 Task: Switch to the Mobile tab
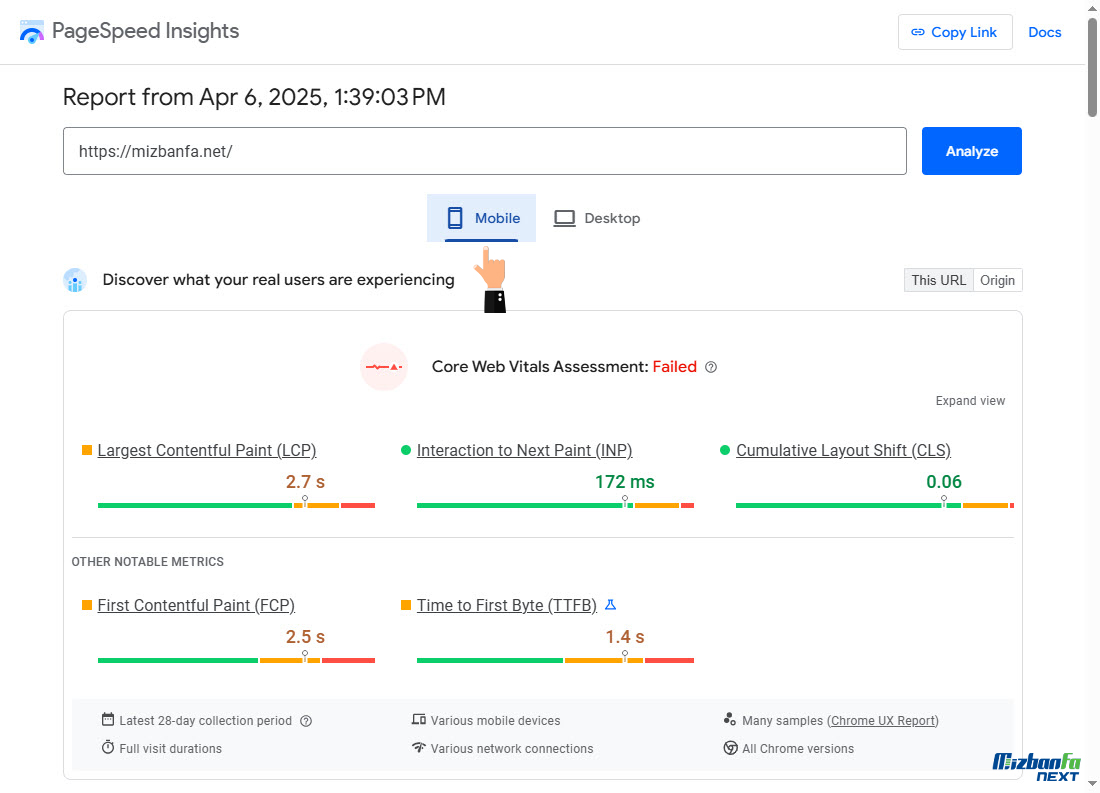tap(481, 218)
